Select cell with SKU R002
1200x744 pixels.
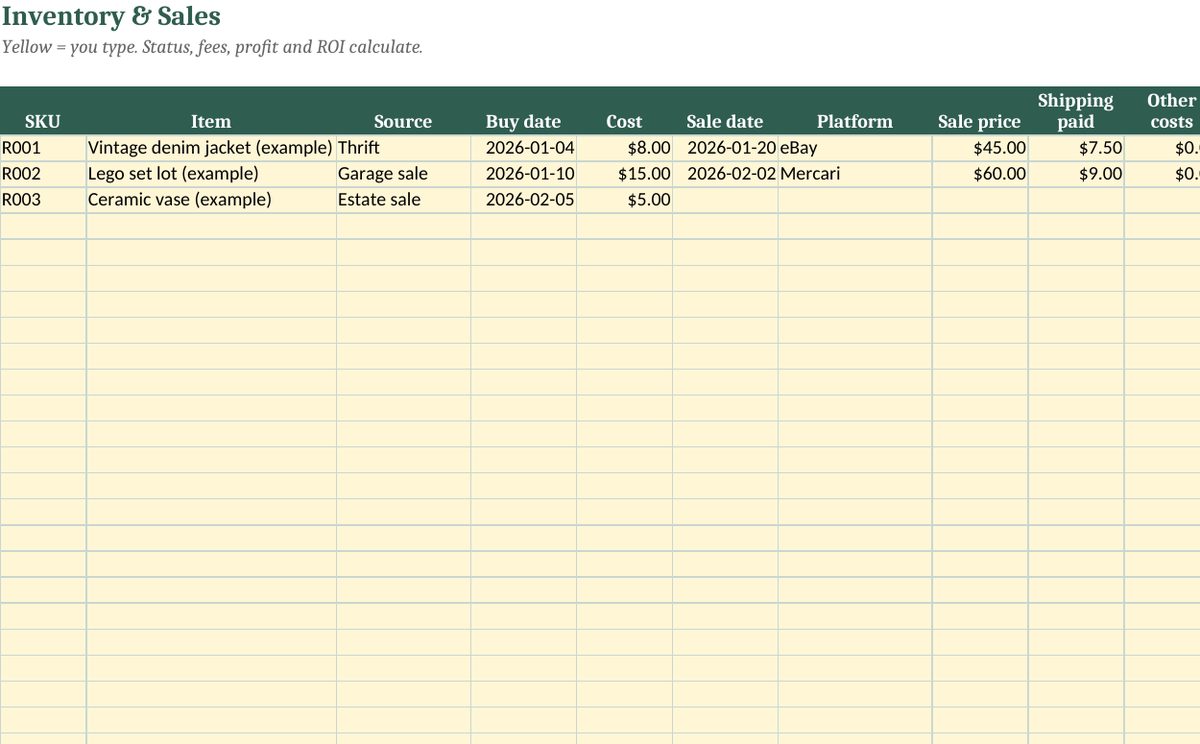click(43, 174)
